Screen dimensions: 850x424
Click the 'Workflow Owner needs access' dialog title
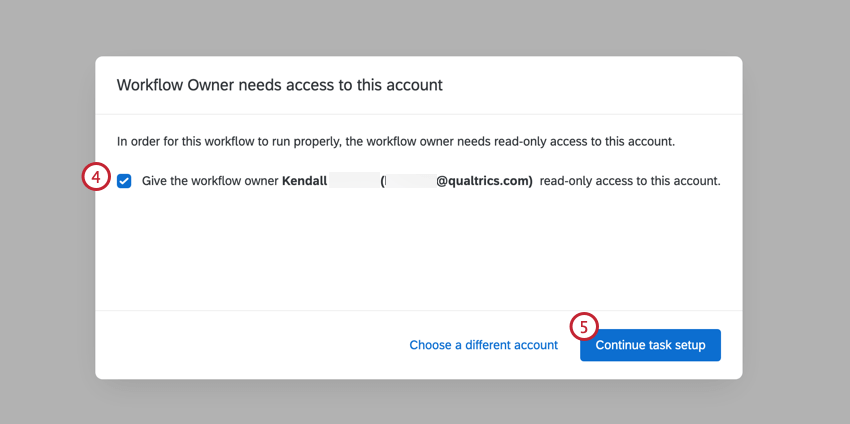click(x=280, y=85)
